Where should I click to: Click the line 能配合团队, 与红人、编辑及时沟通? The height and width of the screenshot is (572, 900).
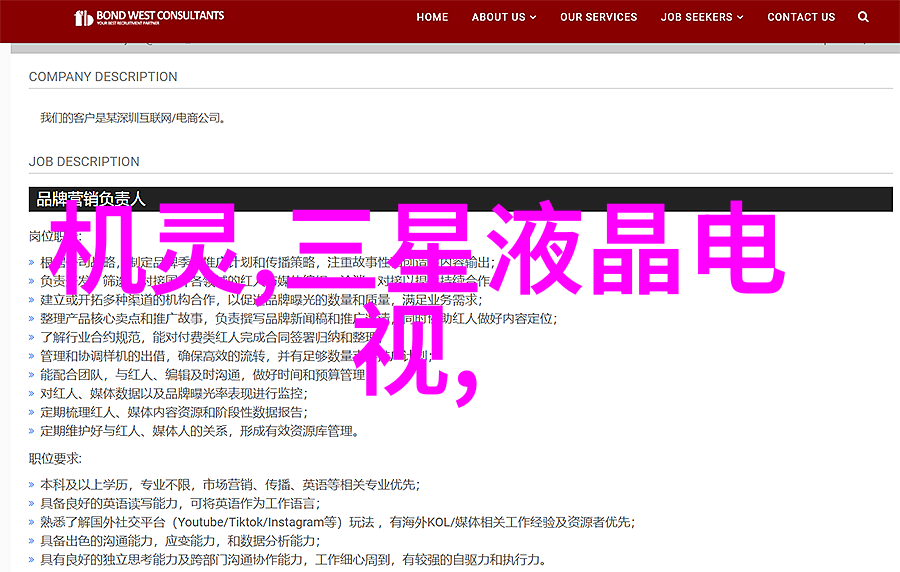202,375
